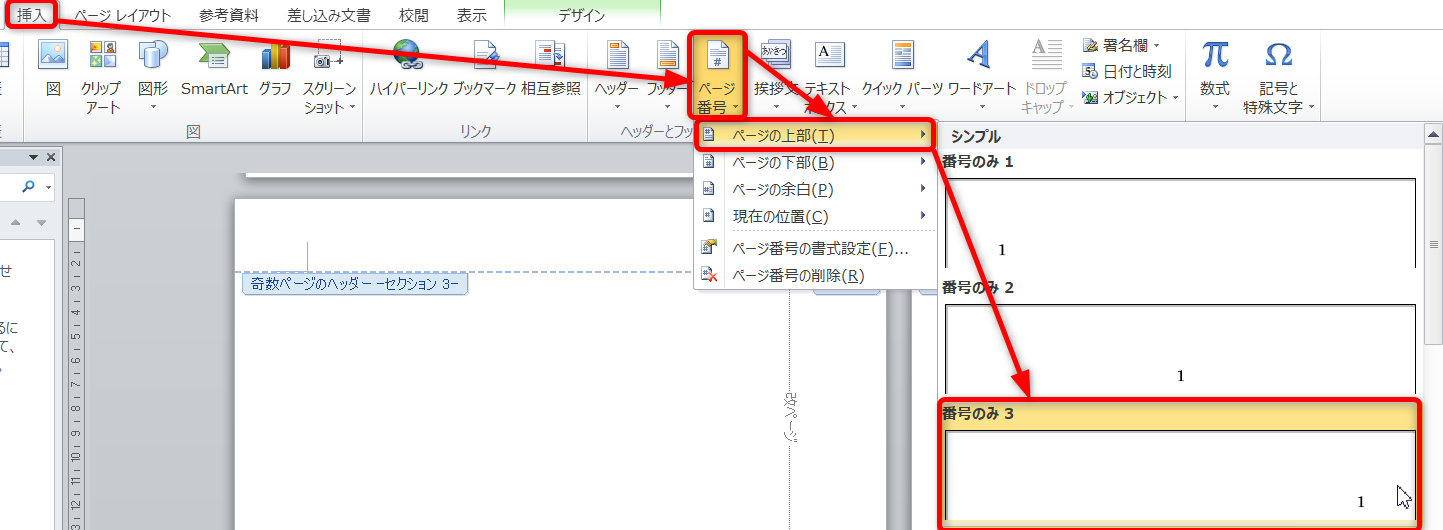Image resolution: width=1443 pixels, height=530 pixels.
Task: Open the ワードアート WordArt tool
Action: (x=981, y=70)
